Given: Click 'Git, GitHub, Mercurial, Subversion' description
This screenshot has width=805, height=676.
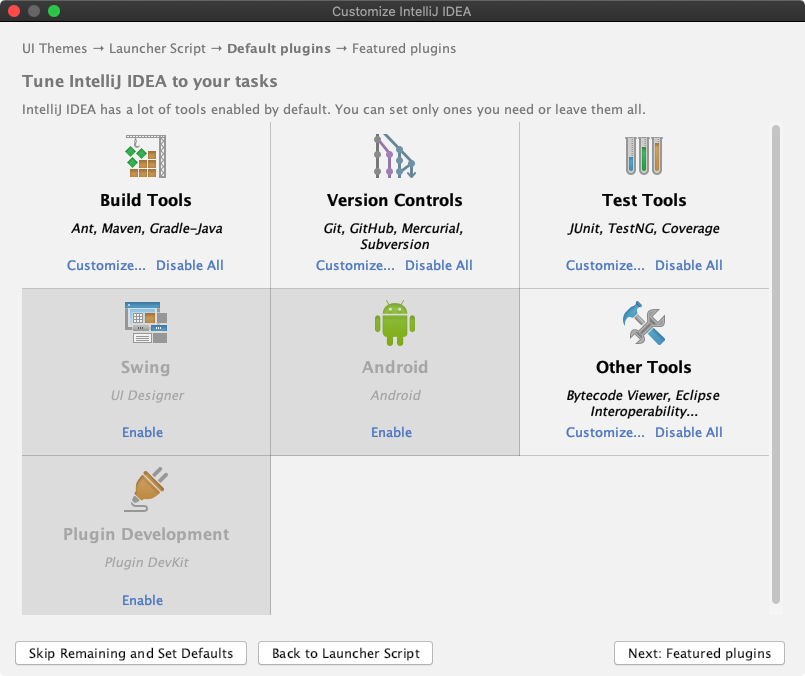Looking at the screenshot, I should [x=394, y=236].
